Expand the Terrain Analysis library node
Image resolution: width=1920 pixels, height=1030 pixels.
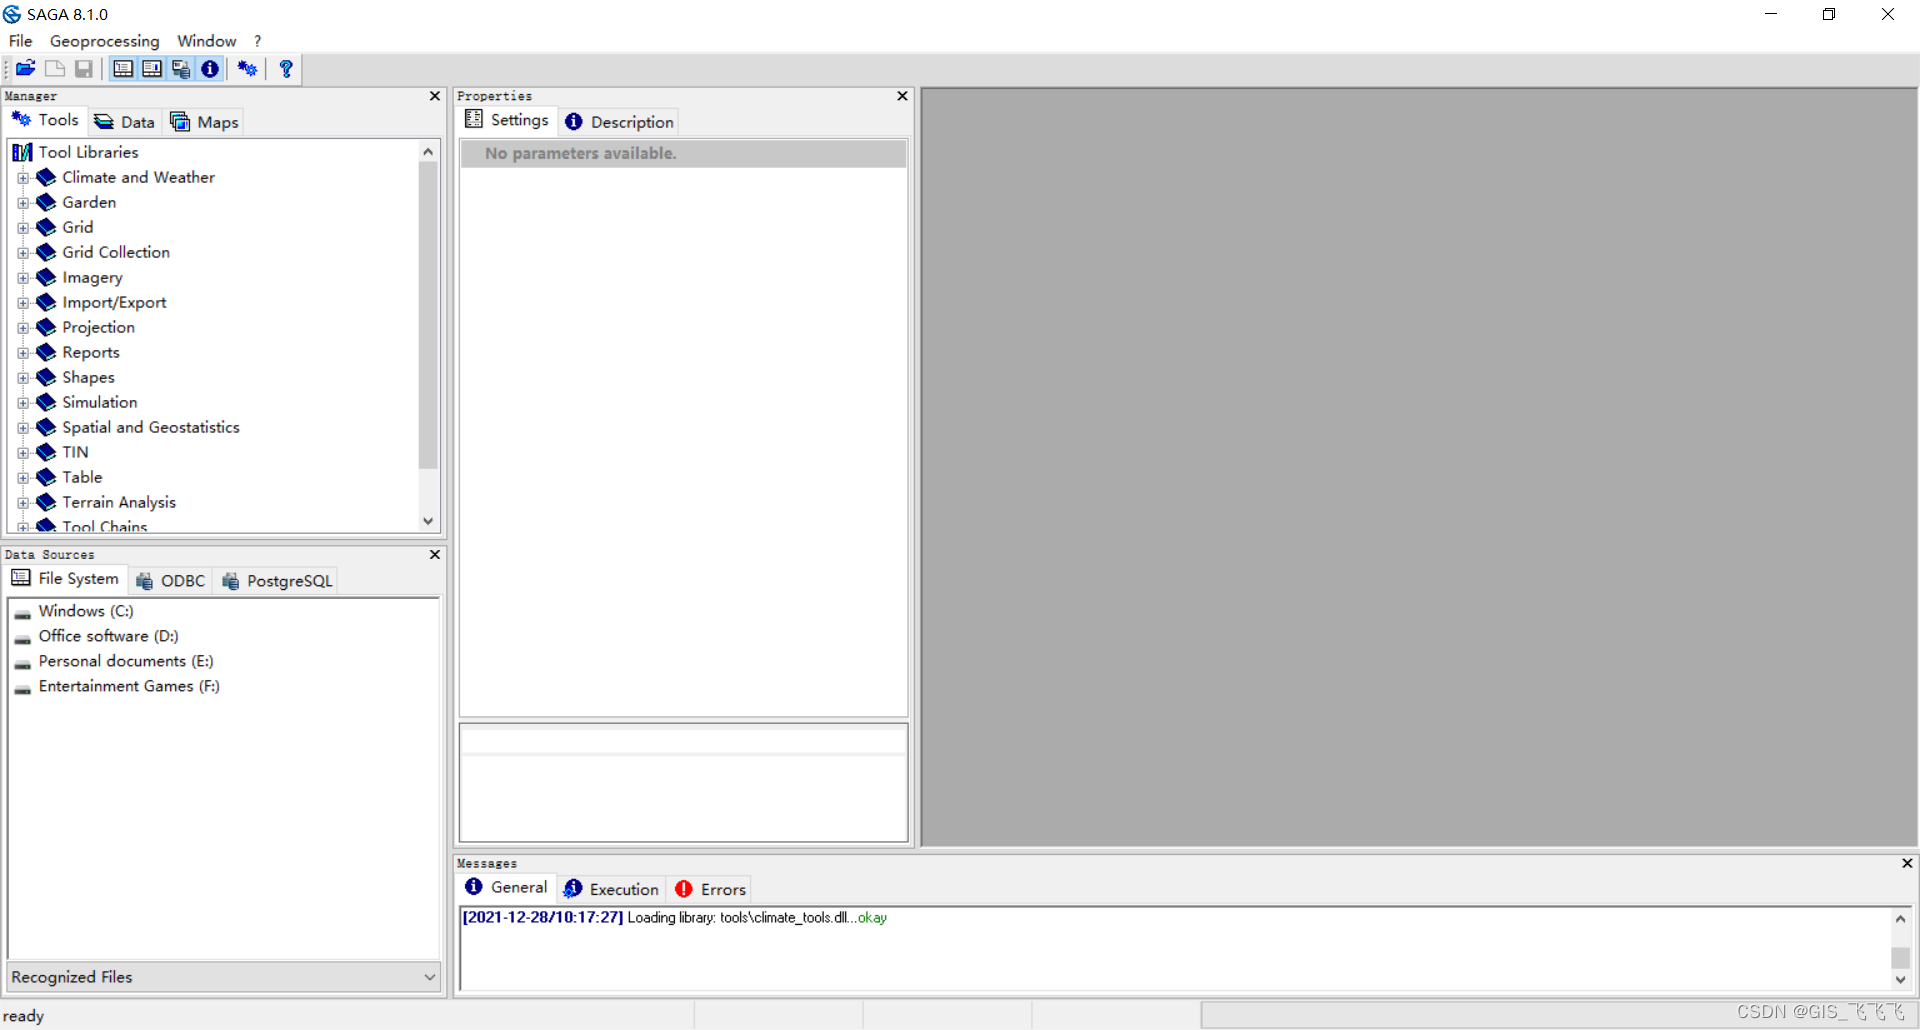tap(23, 503)
